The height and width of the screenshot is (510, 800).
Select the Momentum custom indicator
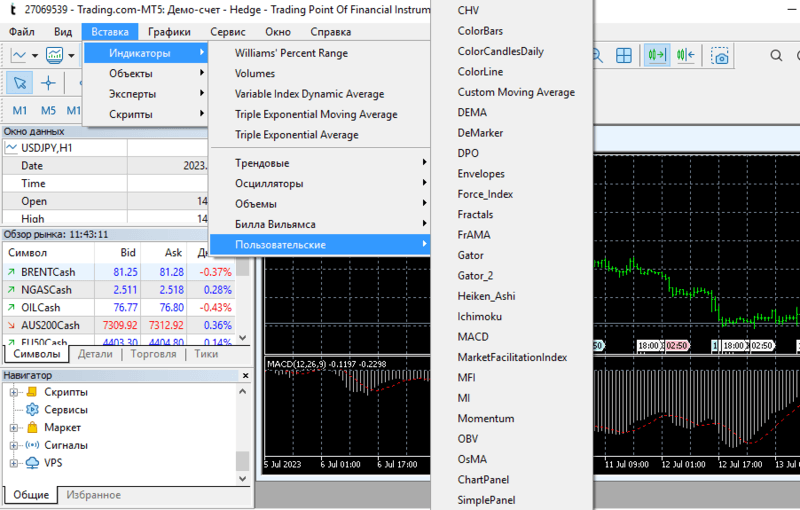(x=512, y=418)
